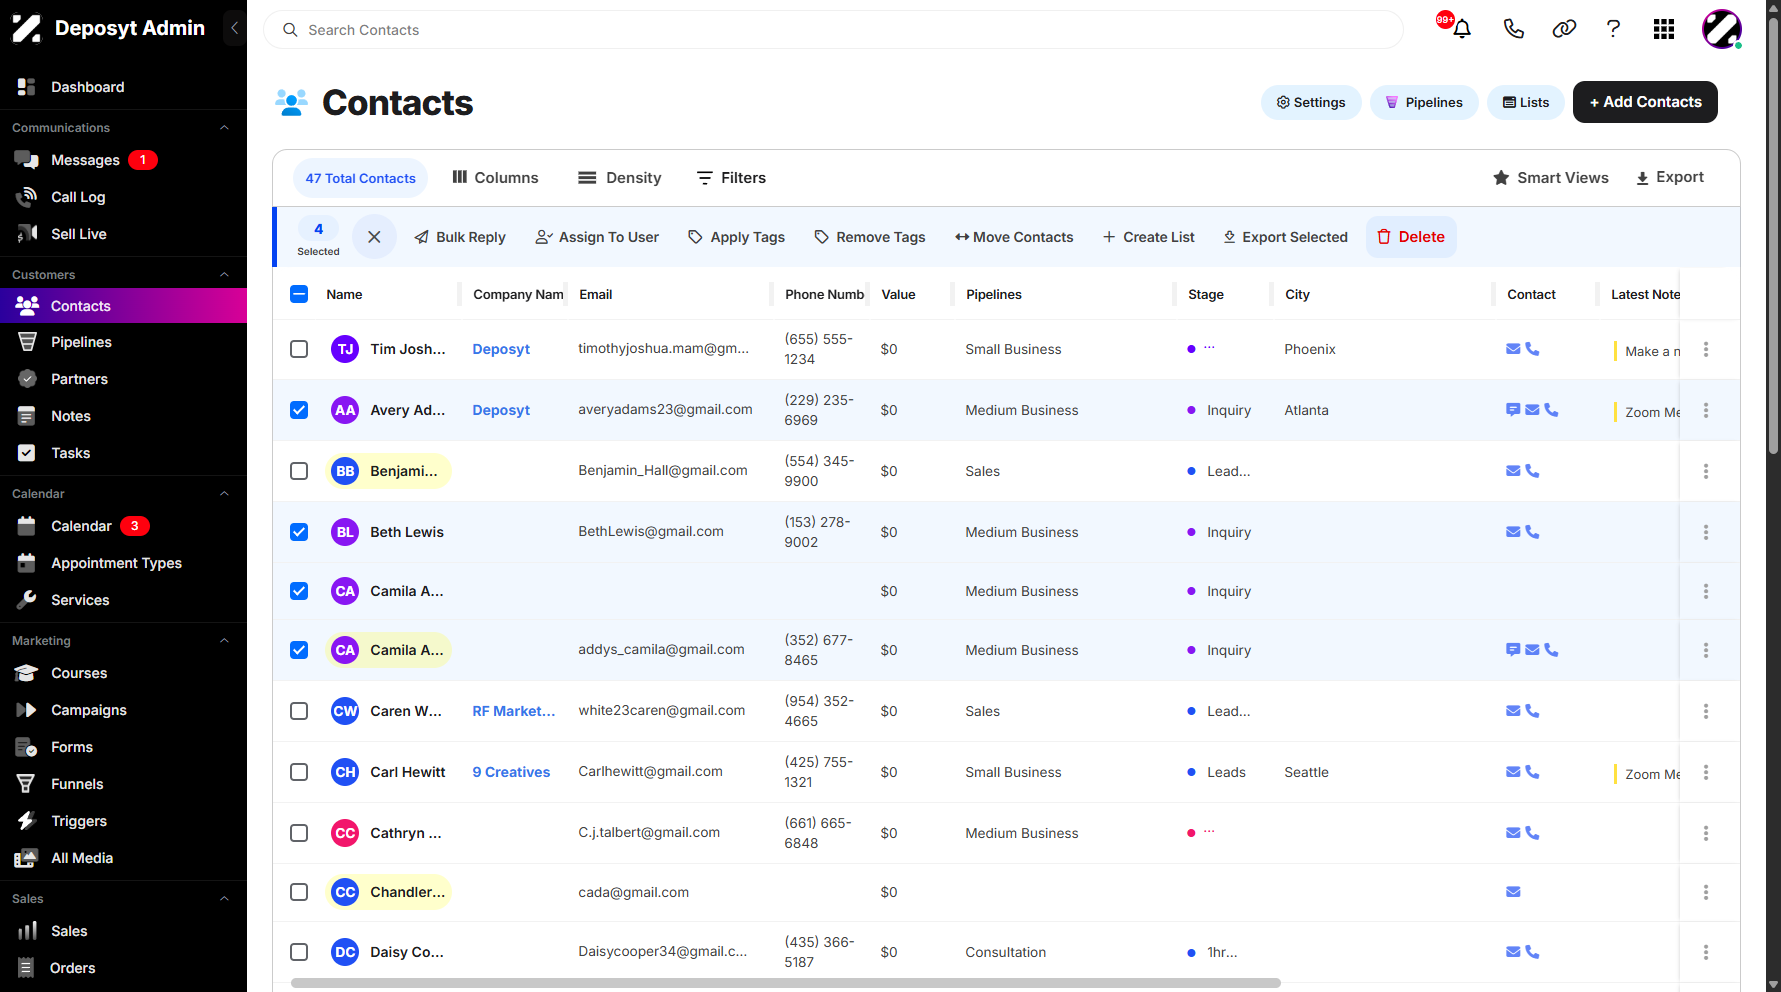This screenshot has height=992, width=1781.
Task: Check the Tim Josh row checkbox
Action: click(299, 349)
